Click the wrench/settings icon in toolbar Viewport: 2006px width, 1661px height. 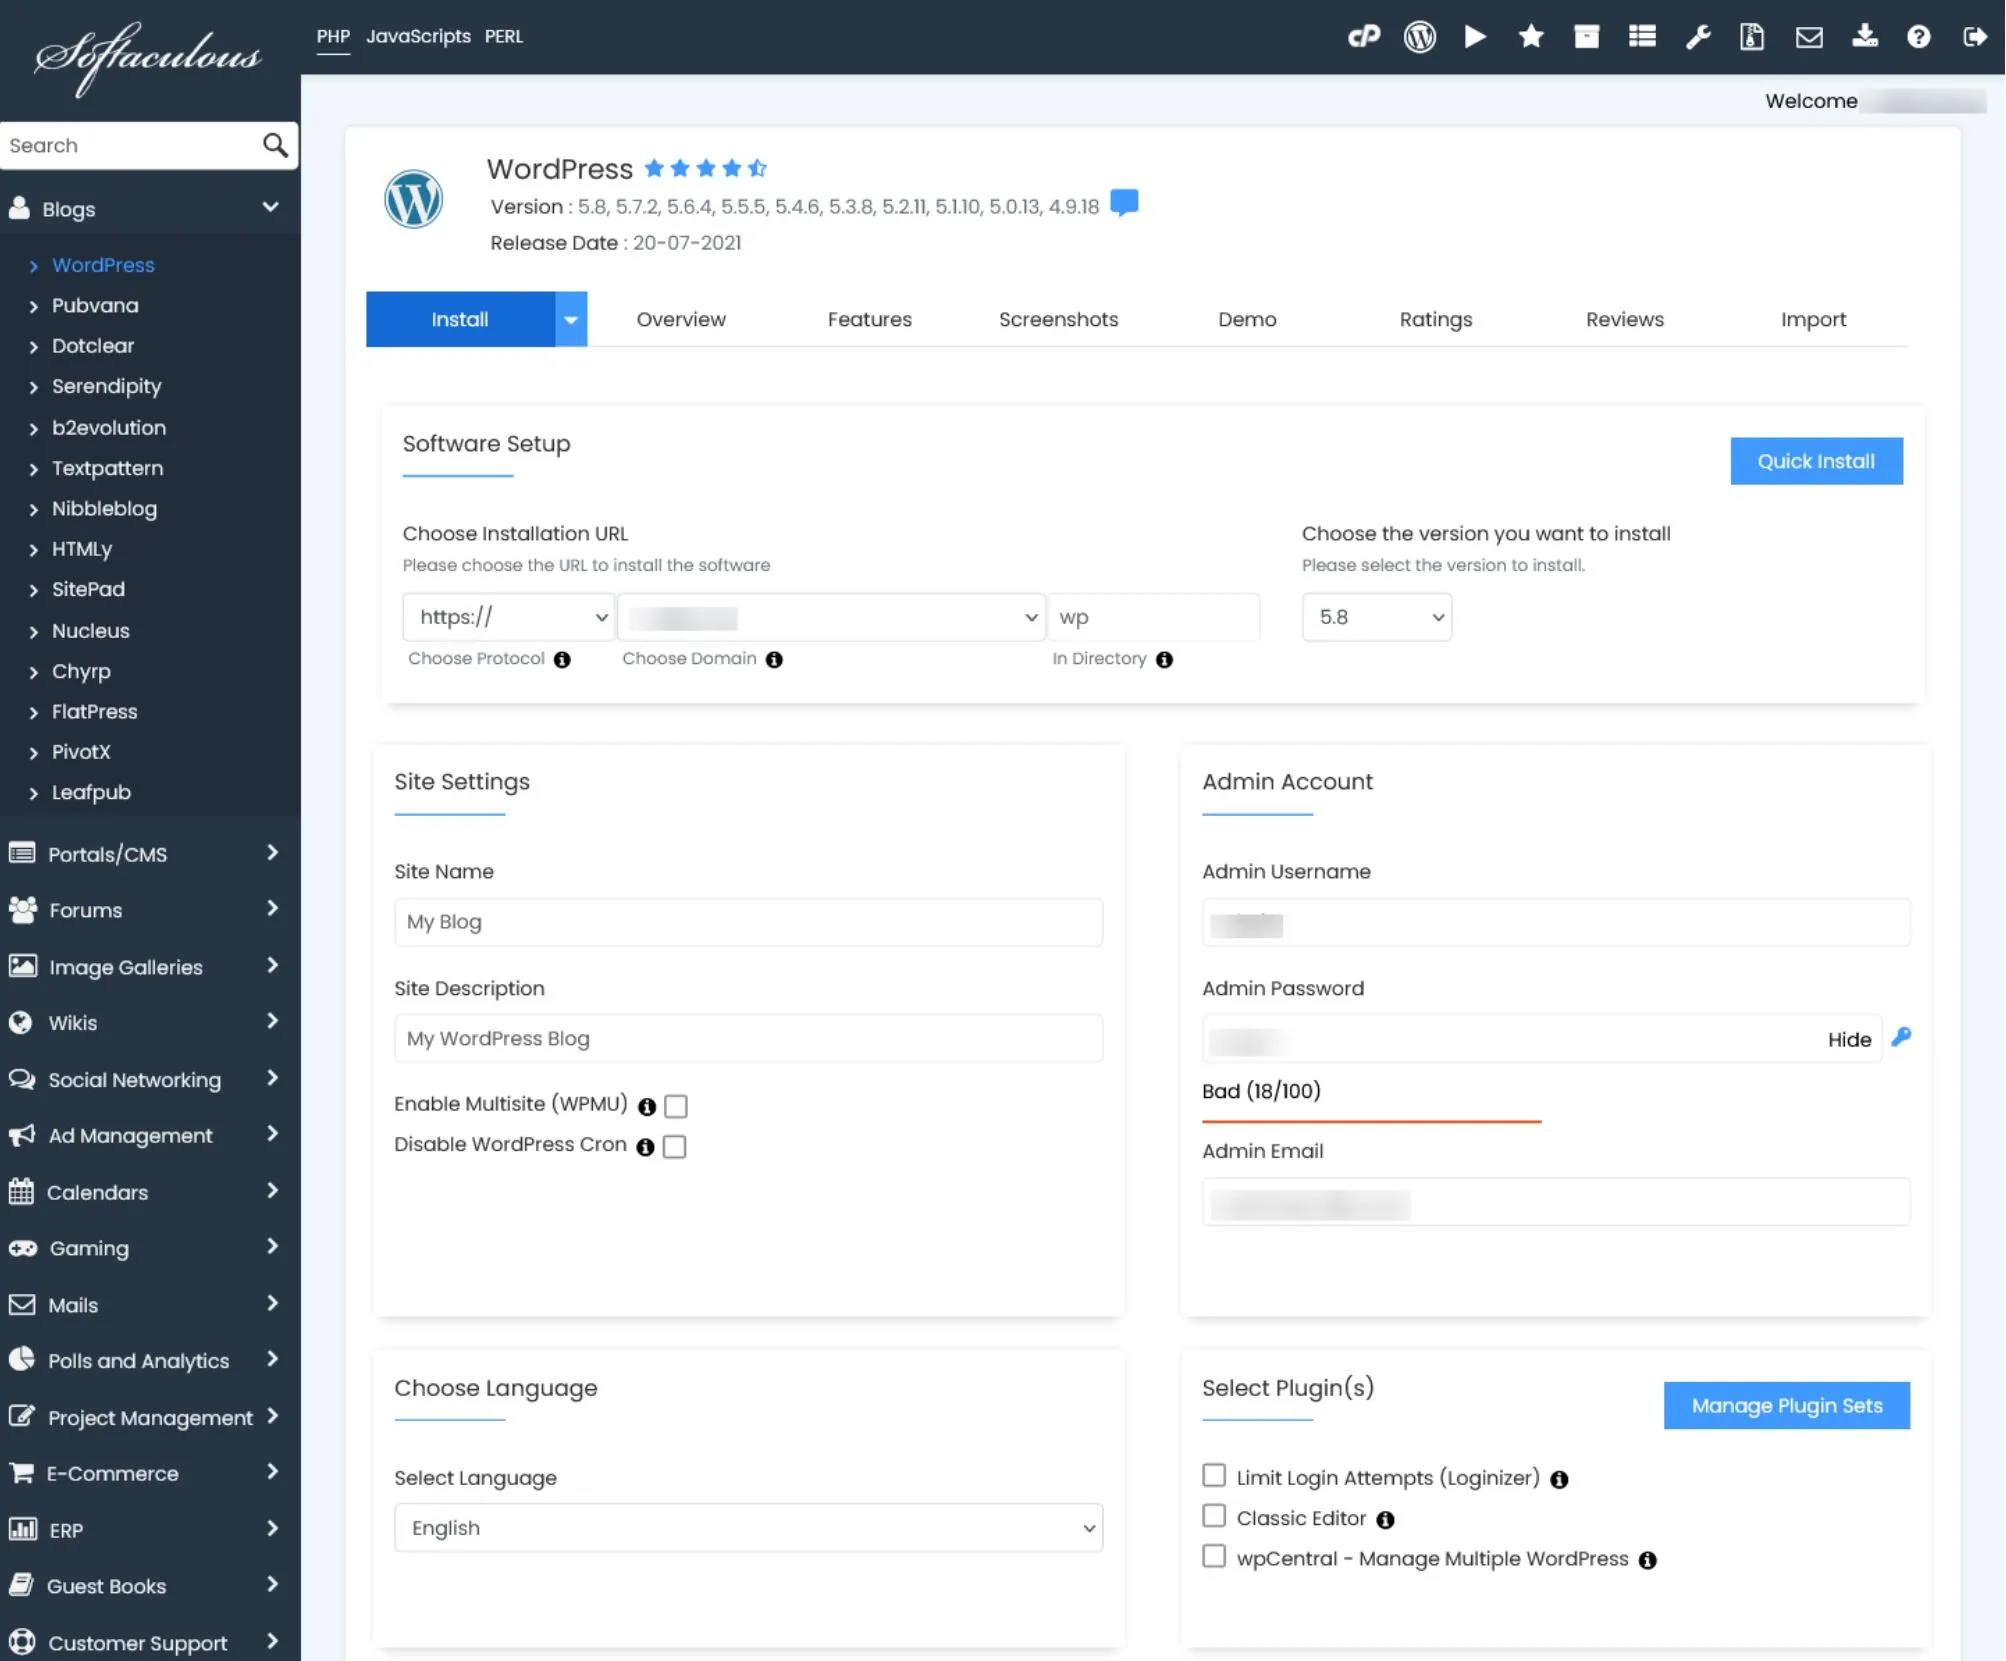click(x=1698, y=35)
